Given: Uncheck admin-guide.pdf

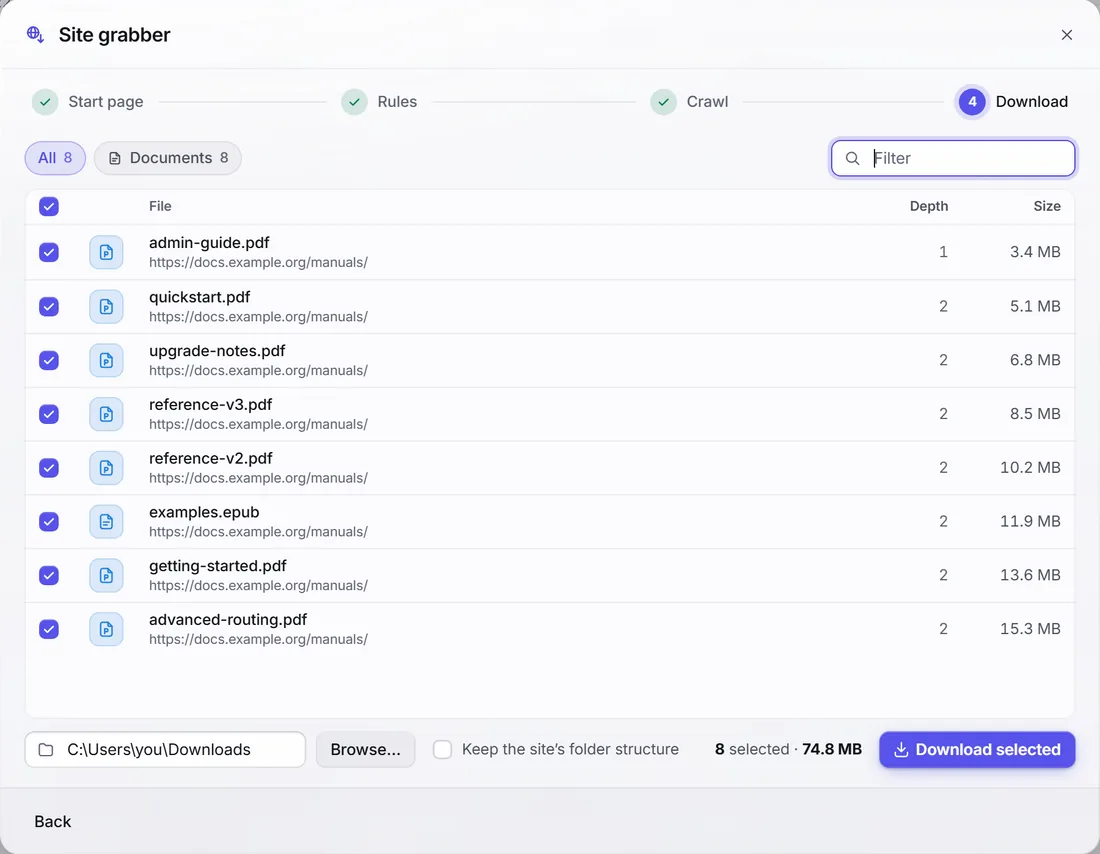Looking at the screenshot, I should [x=49, y=253].
